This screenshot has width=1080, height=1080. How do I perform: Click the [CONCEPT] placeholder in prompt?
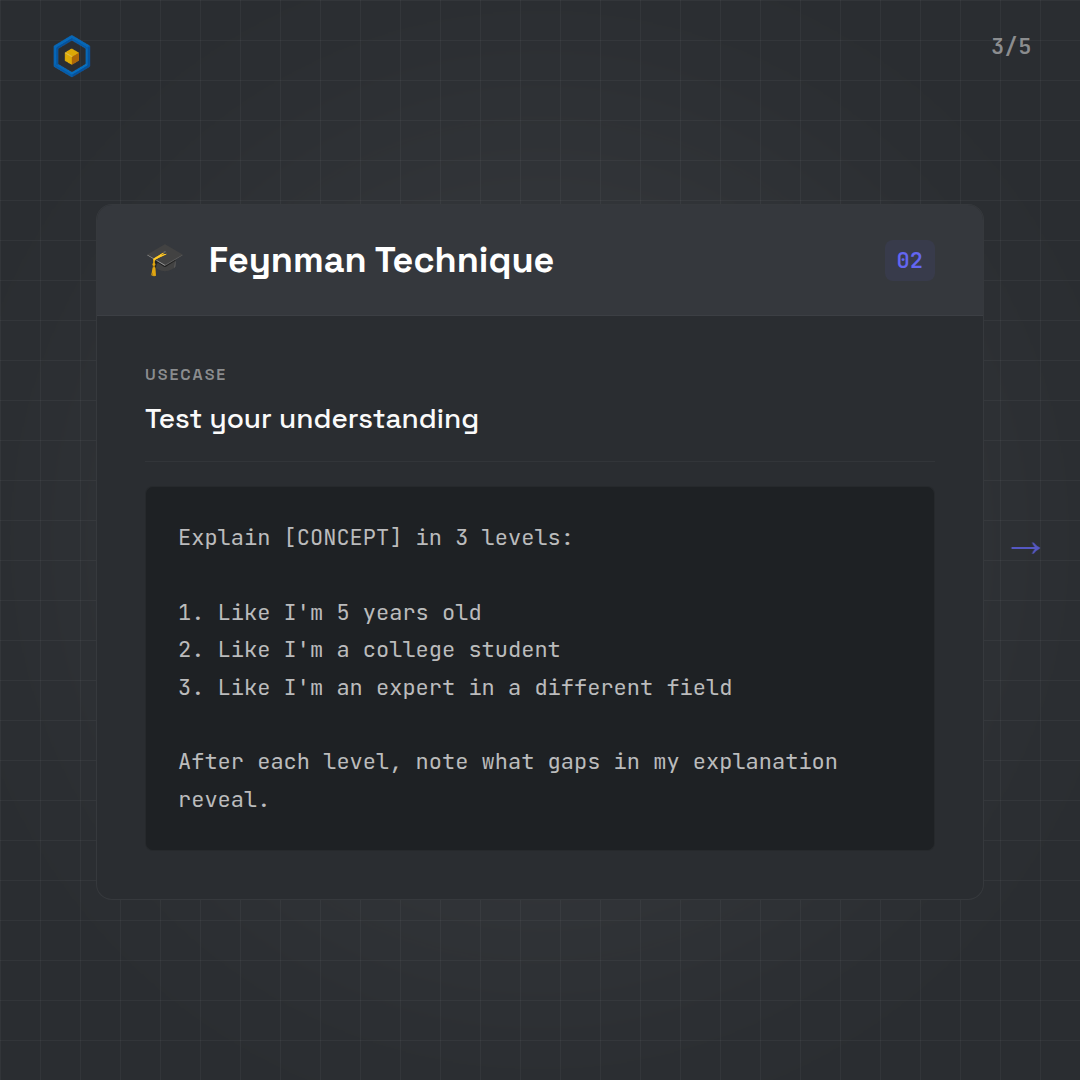342,538
